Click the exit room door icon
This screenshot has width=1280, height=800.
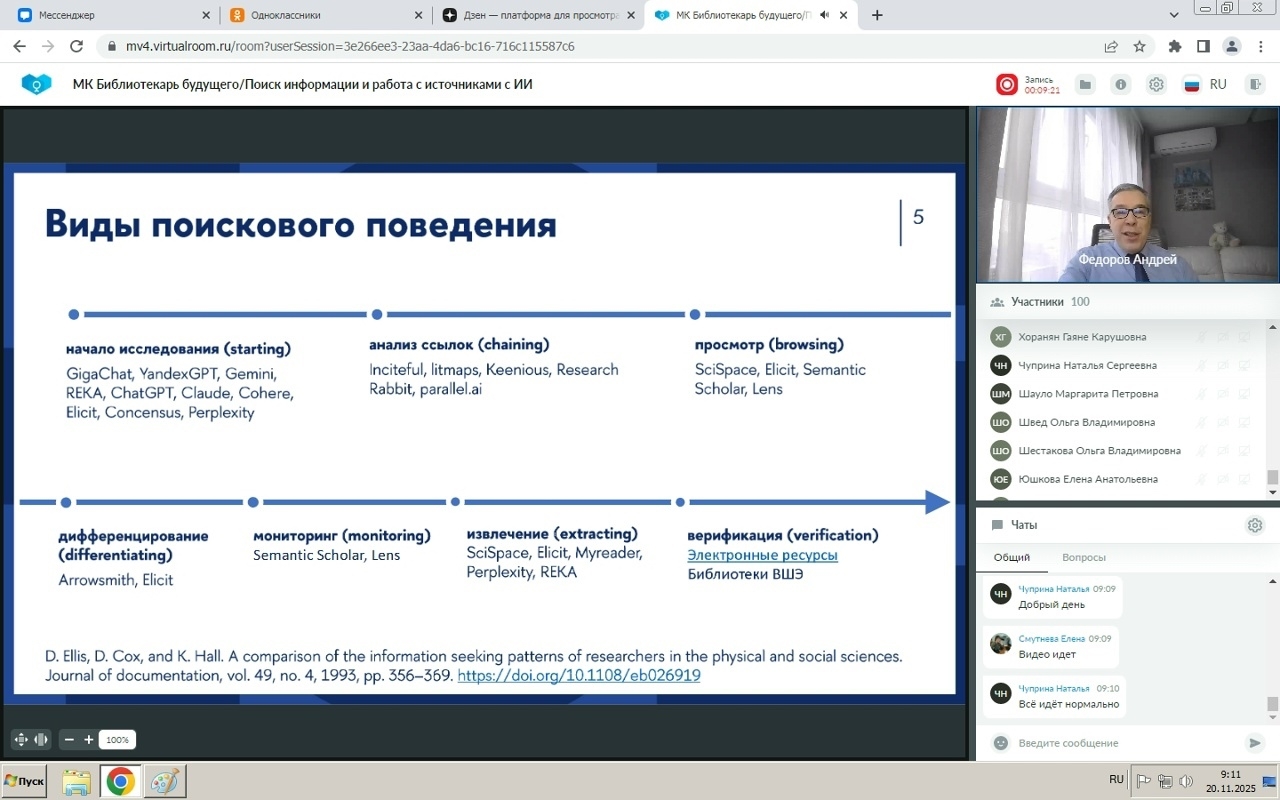pos(1254,85)
